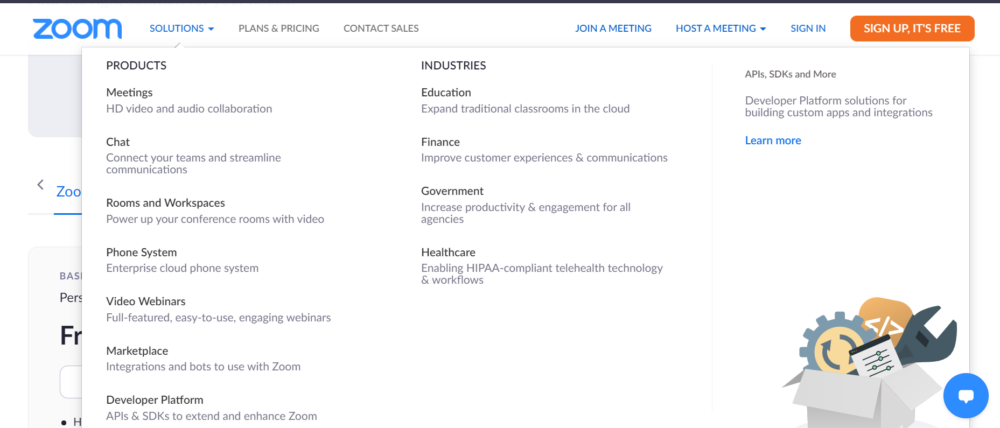
Task: Click the PRODUCTS column heading
Action: click(136, 65)
